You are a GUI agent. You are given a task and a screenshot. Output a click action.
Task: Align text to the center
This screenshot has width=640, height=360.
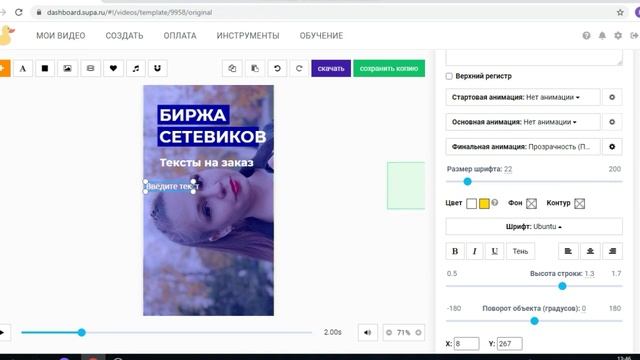(590, 251)
